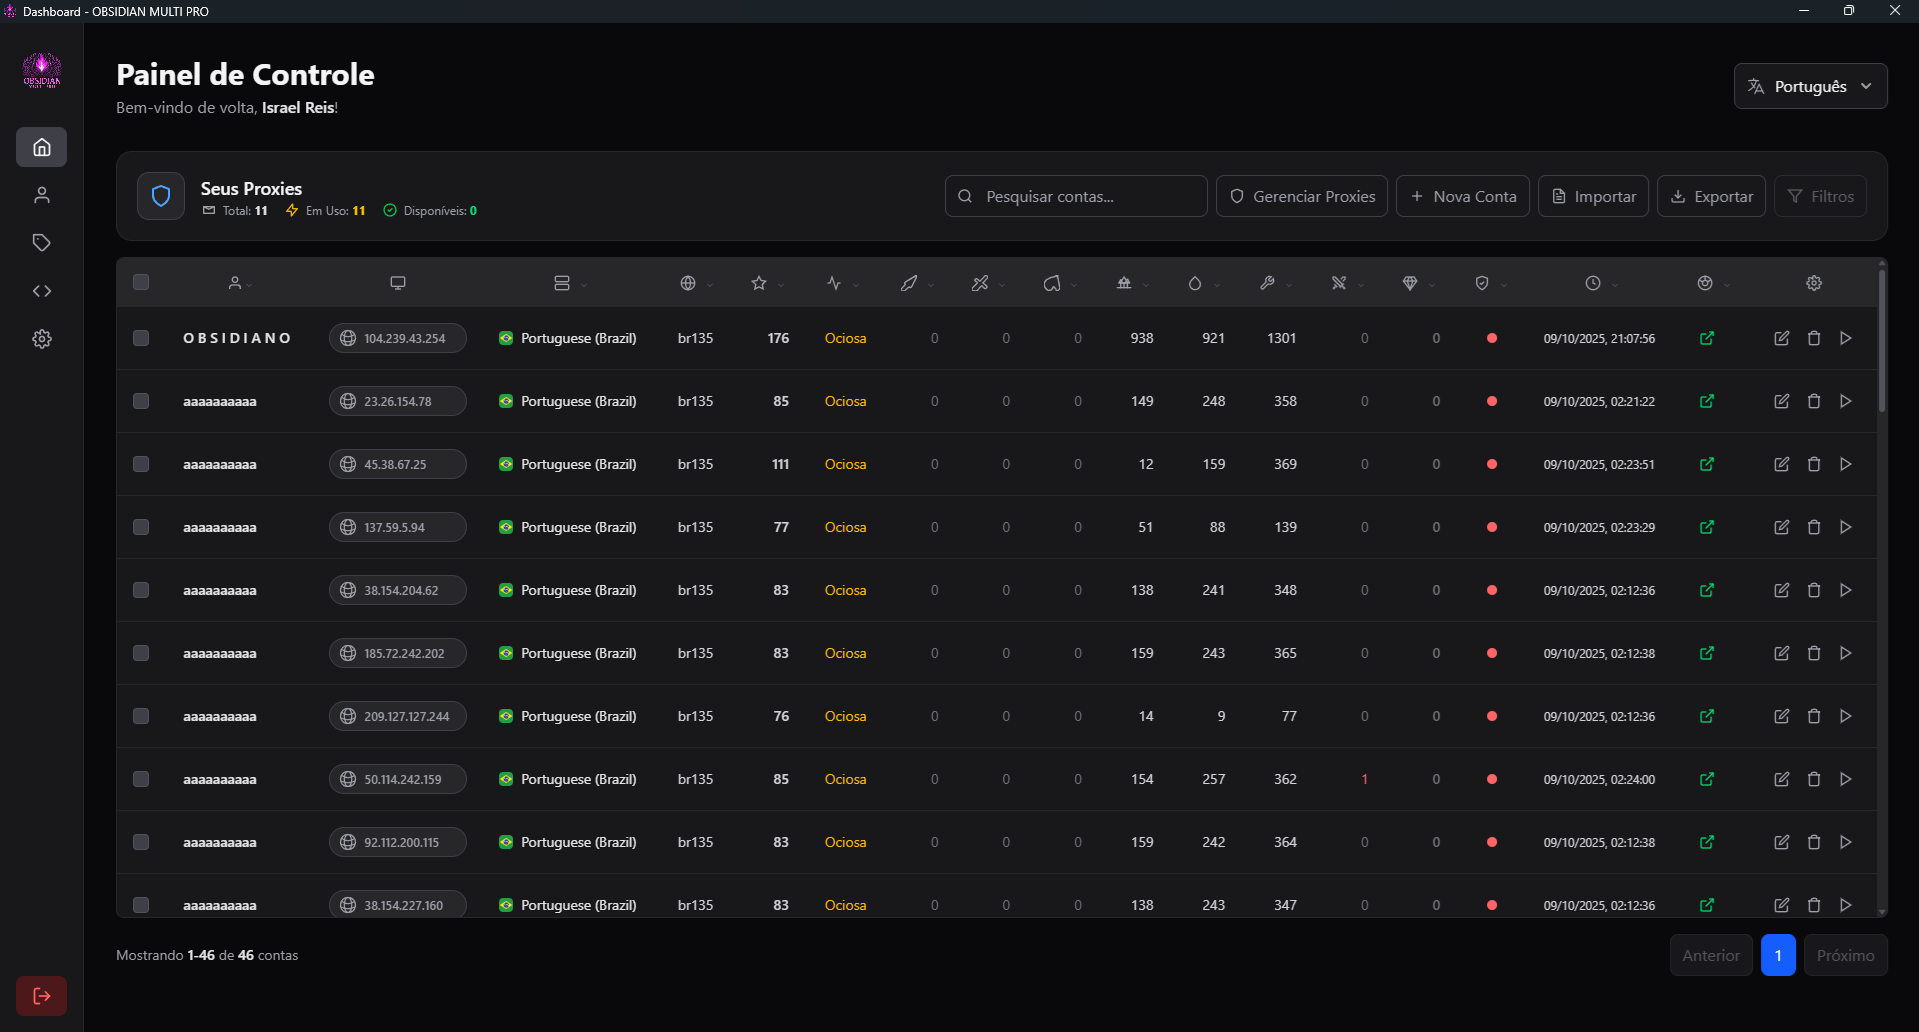Open the tags sidebar icon
Screen dimensions: 1919x1032
(41, 243)
